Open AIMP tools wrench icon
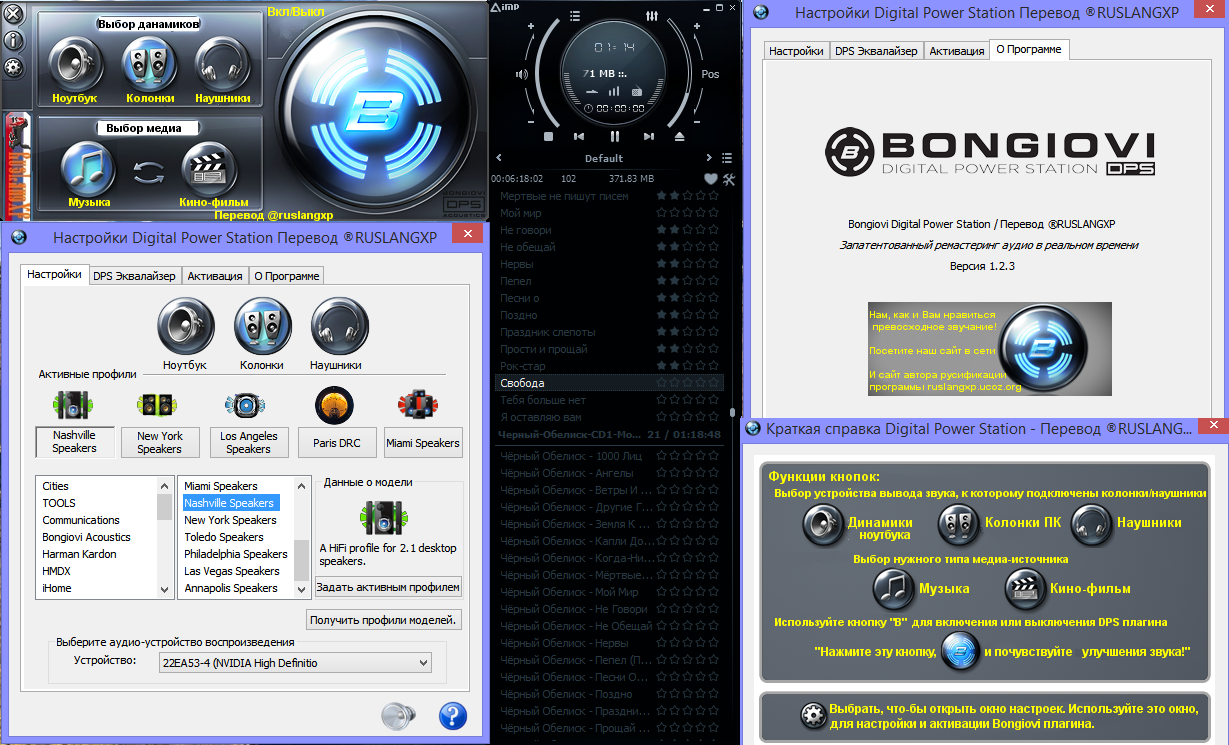Viewport: 1229px width, 745px height. [729, 179]
